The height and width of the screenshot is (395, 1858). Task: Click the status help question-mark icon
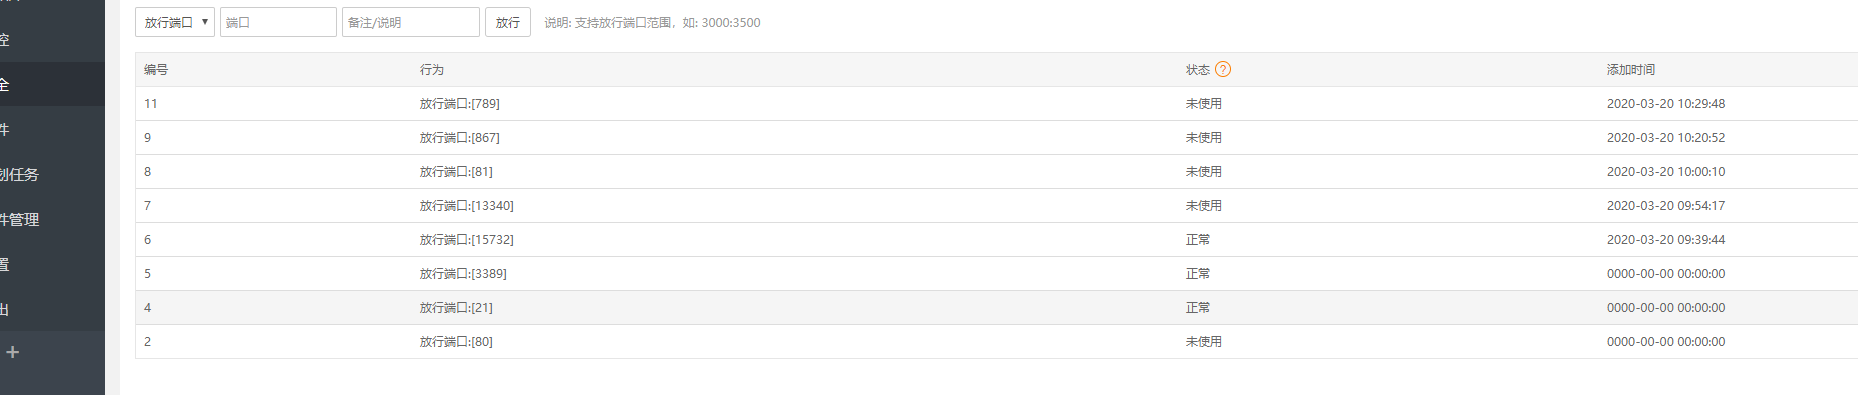(x=1223, y=69)
